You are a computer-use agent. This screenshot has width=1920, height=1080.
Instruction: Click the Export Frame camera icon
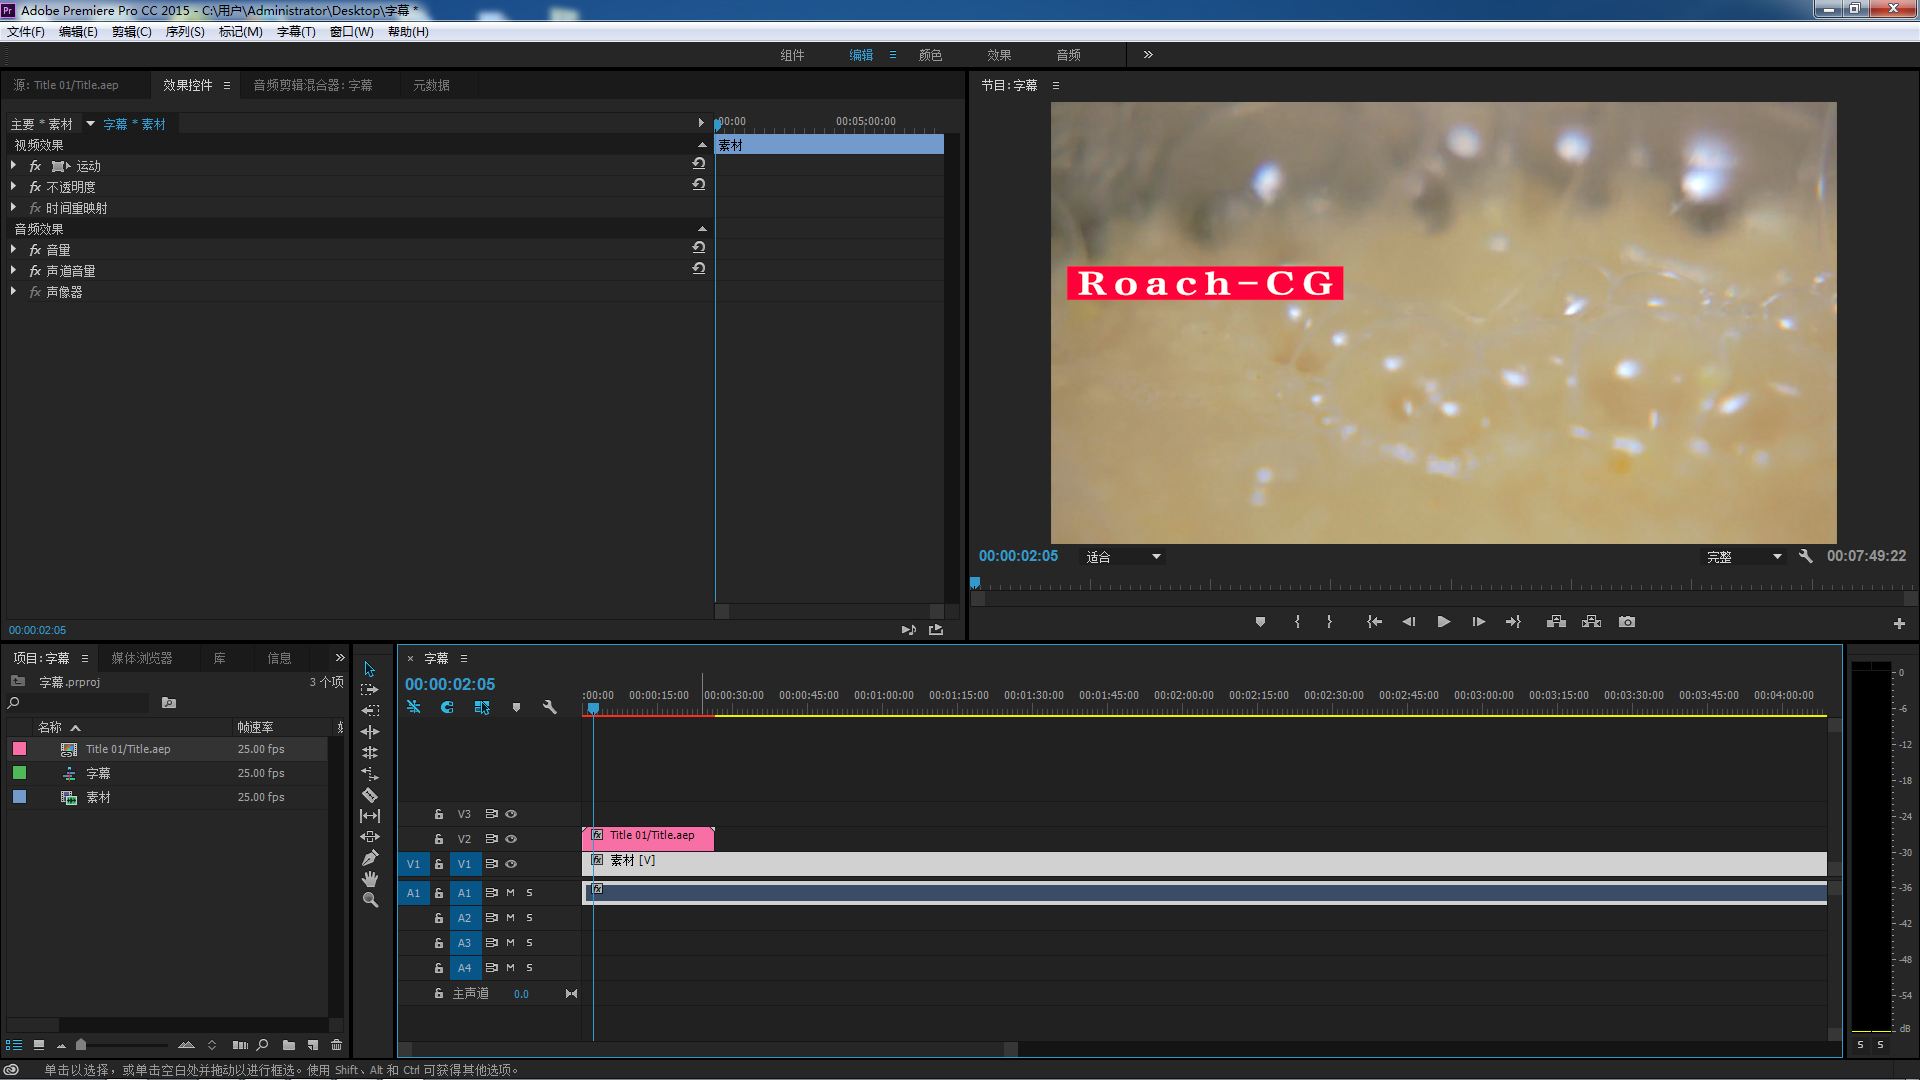[x=1627, y=621]
